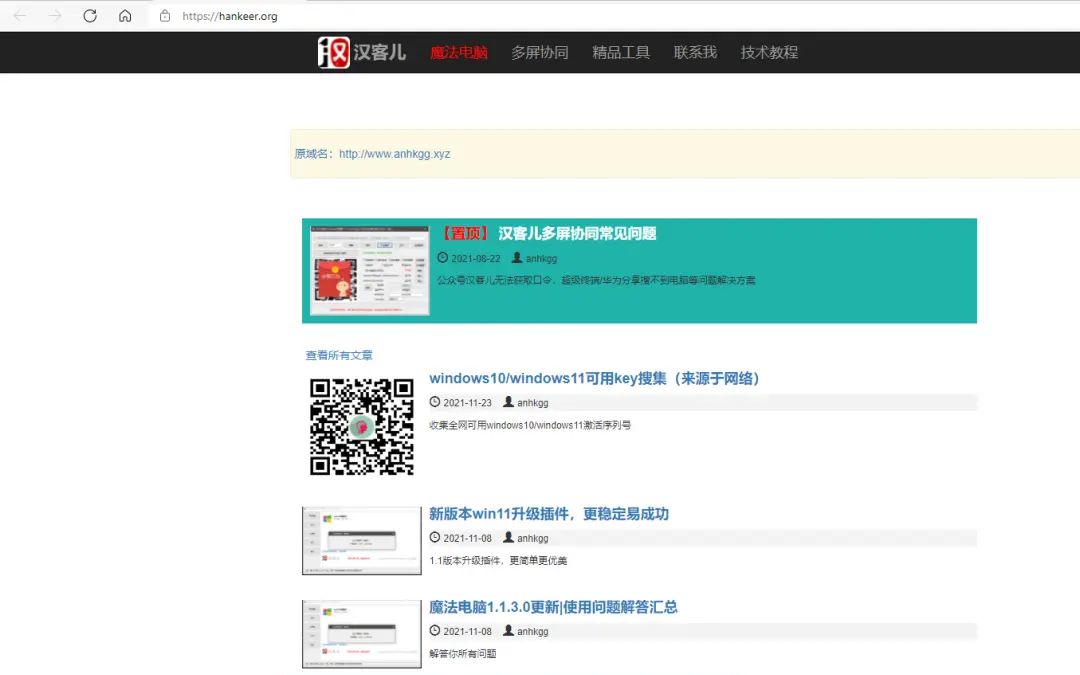Click the 查看所有文章 link
This screenshot has height=675, width=1080.
[339, 355]
